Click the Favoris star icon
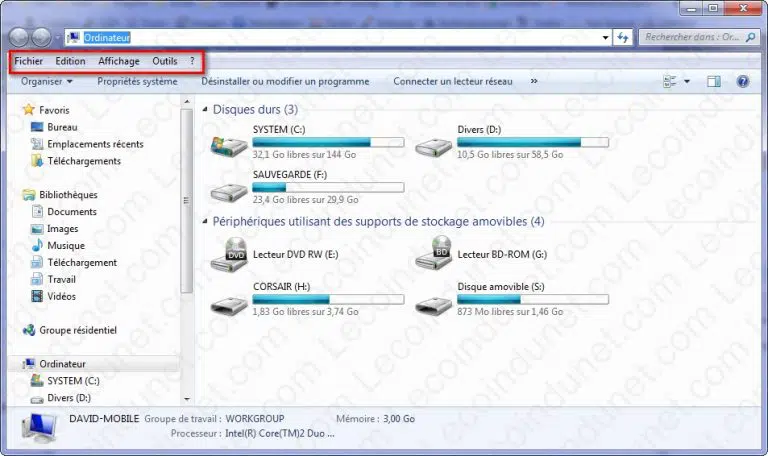 (29, 110)
